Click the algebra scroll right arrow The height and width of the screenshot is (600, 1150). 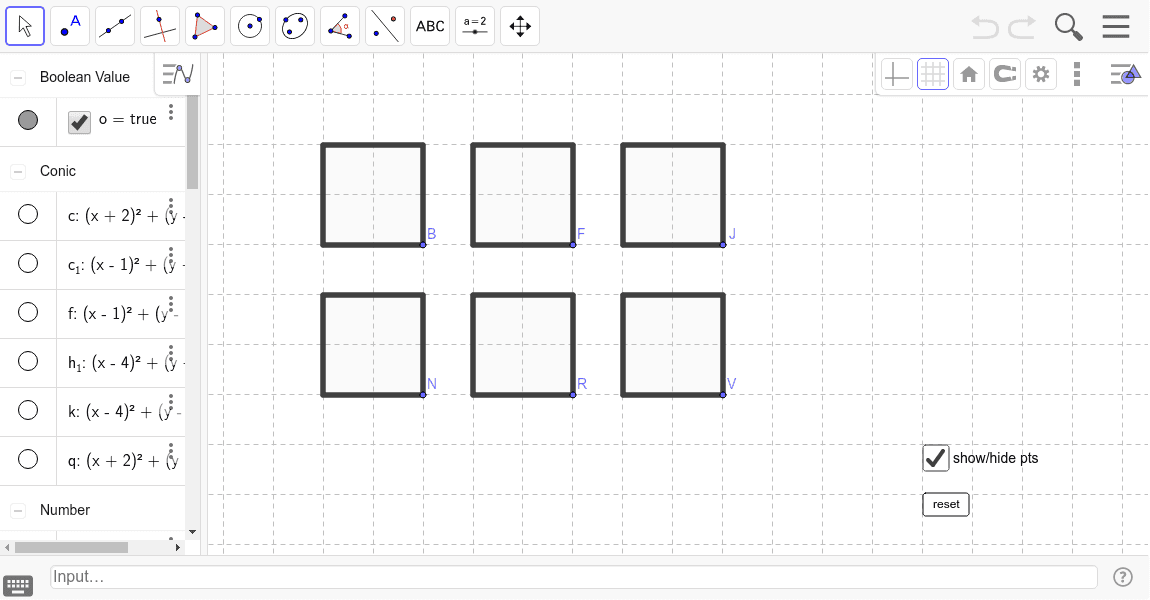177,547
